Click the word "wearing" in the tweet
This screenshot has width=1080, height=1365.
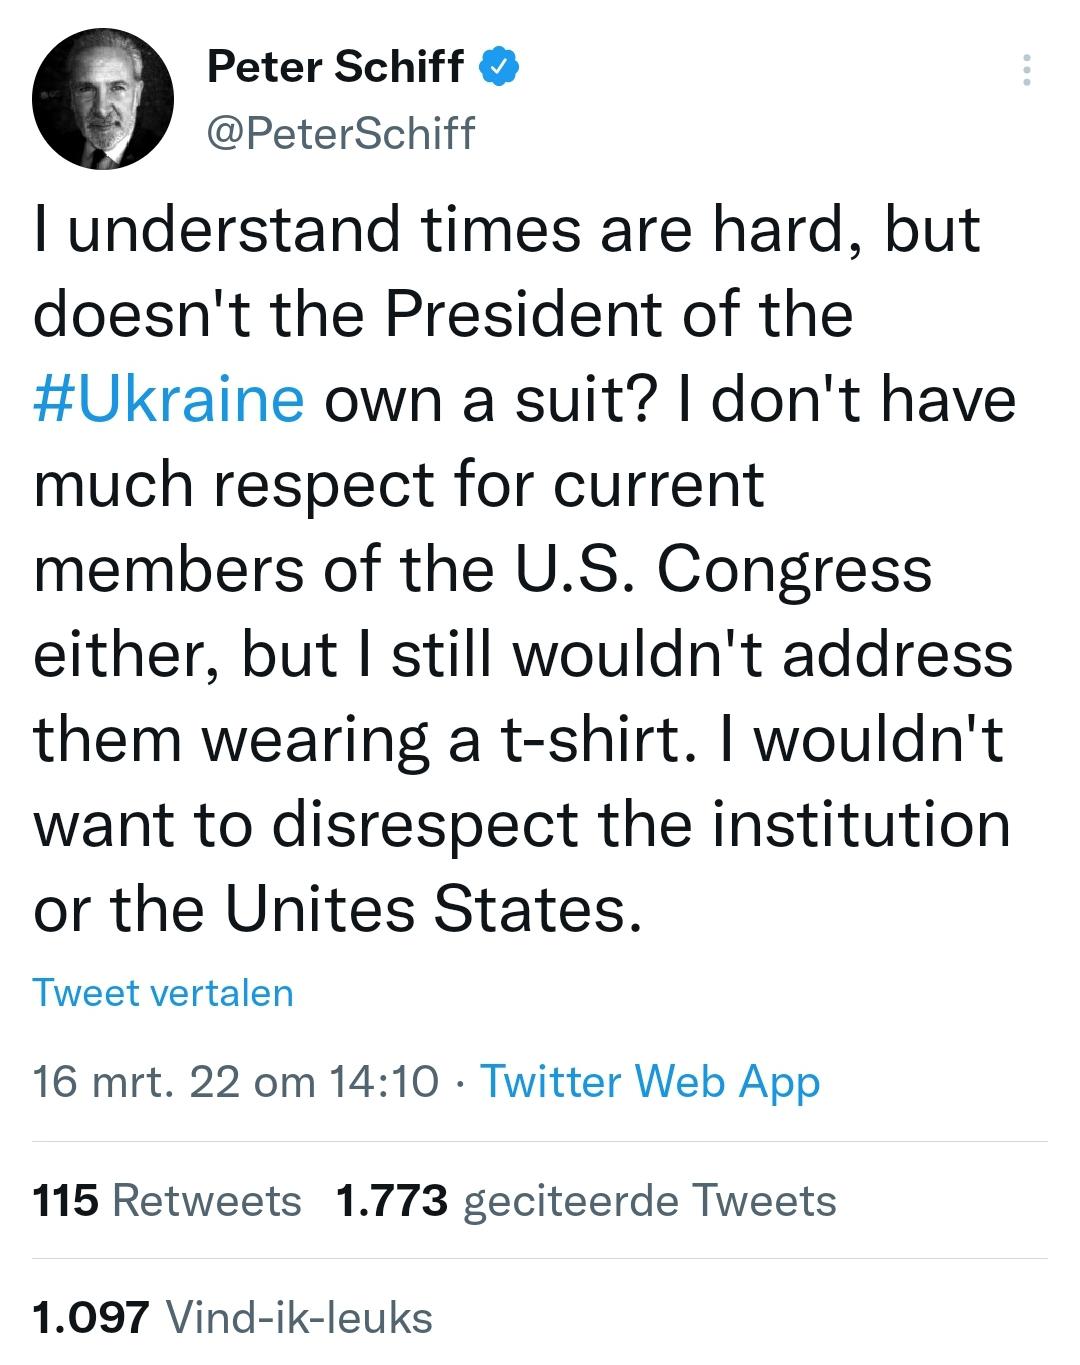317,739
